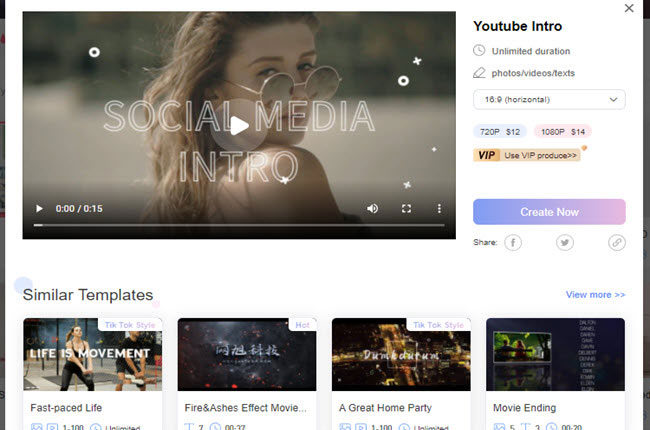Click the pencil icon beside photos/videos/texts

click(479, 73)
